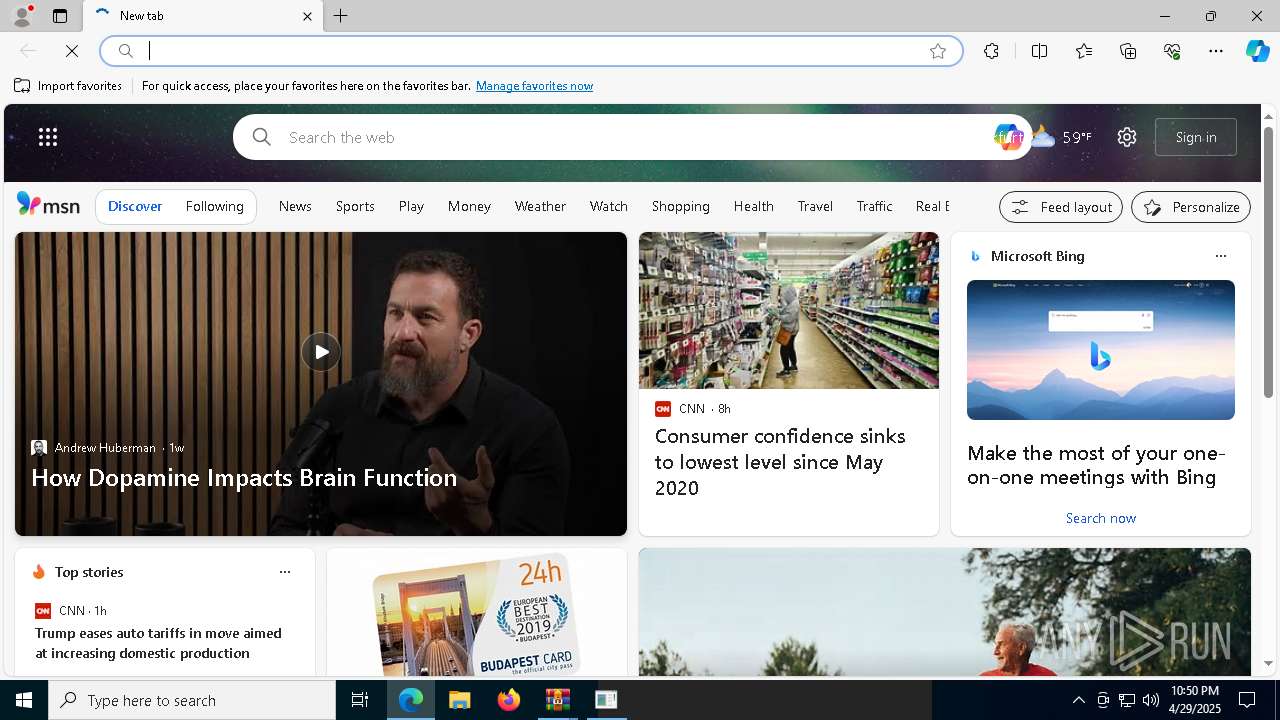Open the Extensions puzzle icon
1280x720 pixels.
coord(991,51)
